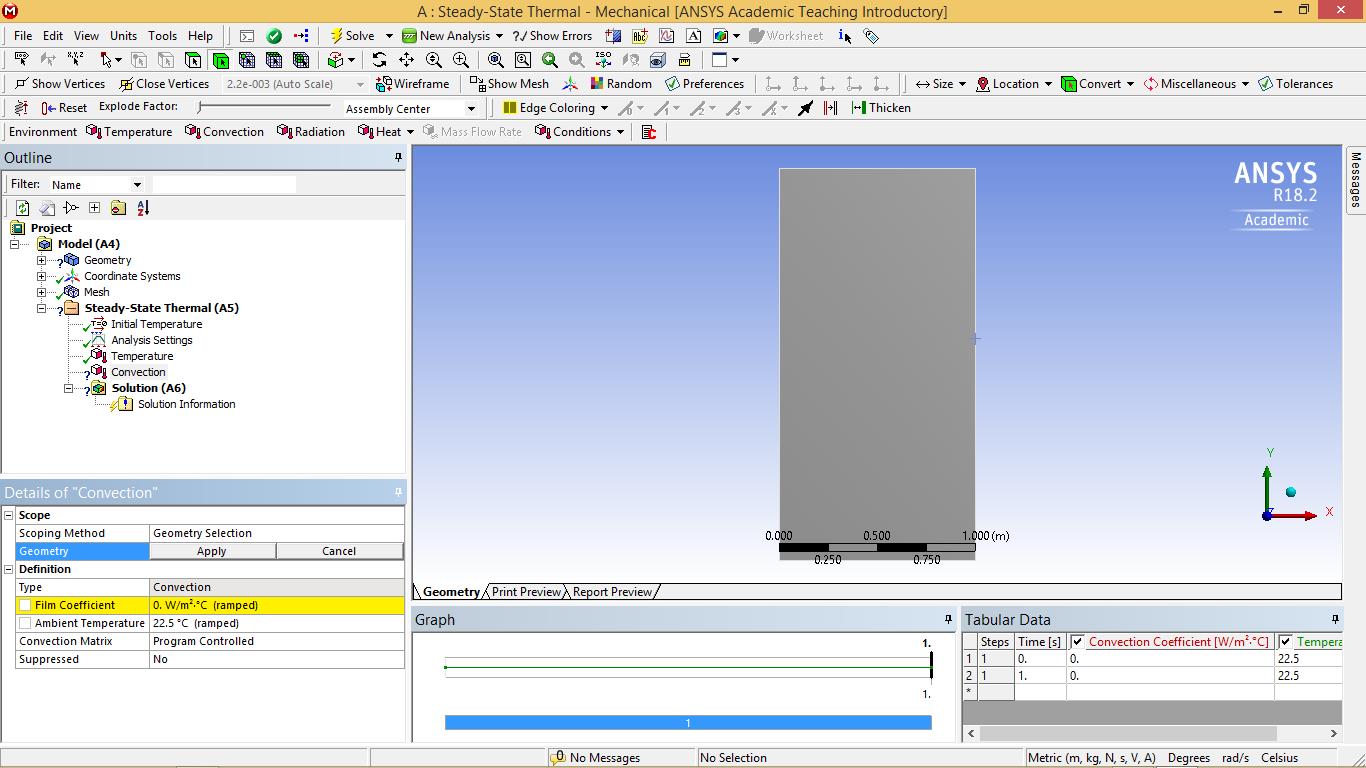Click the Outline filter text field
The width and height of the screenshot is (1366, 768).
click(x=224, y=184)
